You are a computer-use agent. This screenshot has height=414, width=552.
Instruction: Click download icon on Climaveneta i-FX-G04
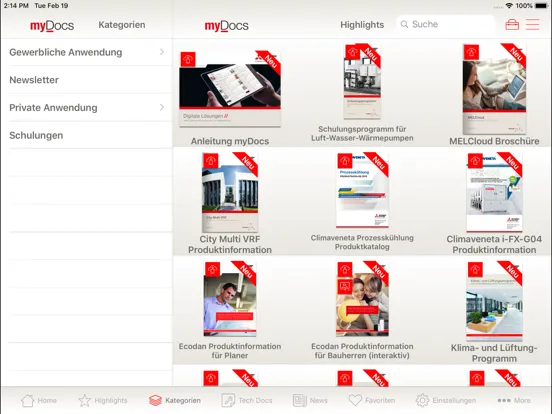(x=475, y=161)
